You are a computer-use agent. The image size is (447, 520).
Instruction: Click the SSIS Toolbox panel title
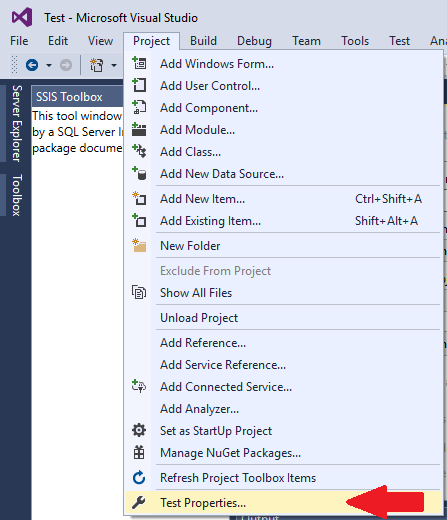coord(69,97)
